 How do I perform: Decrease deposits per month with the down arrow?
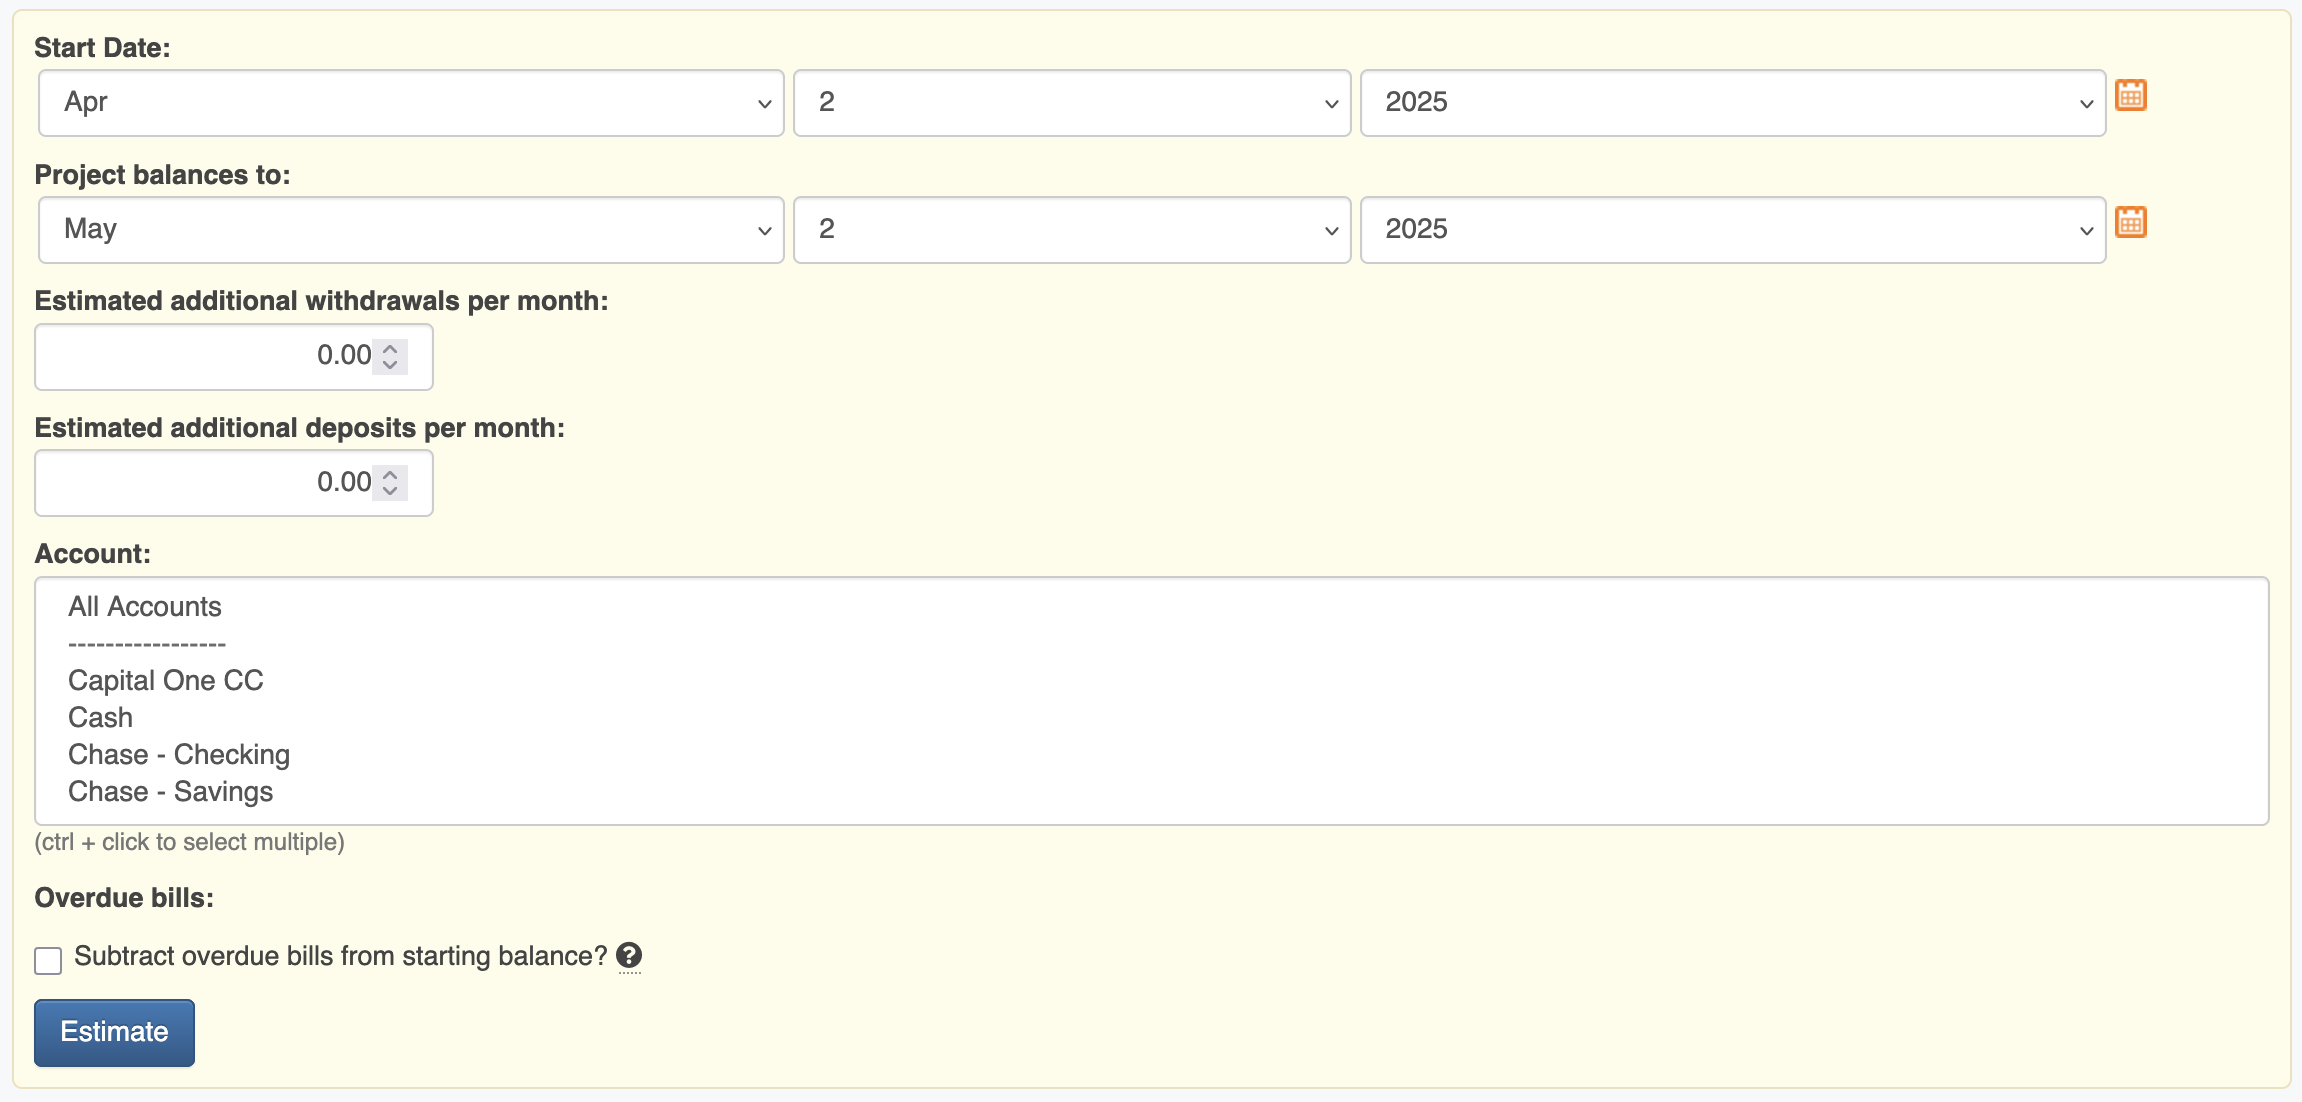coord(390,491)
